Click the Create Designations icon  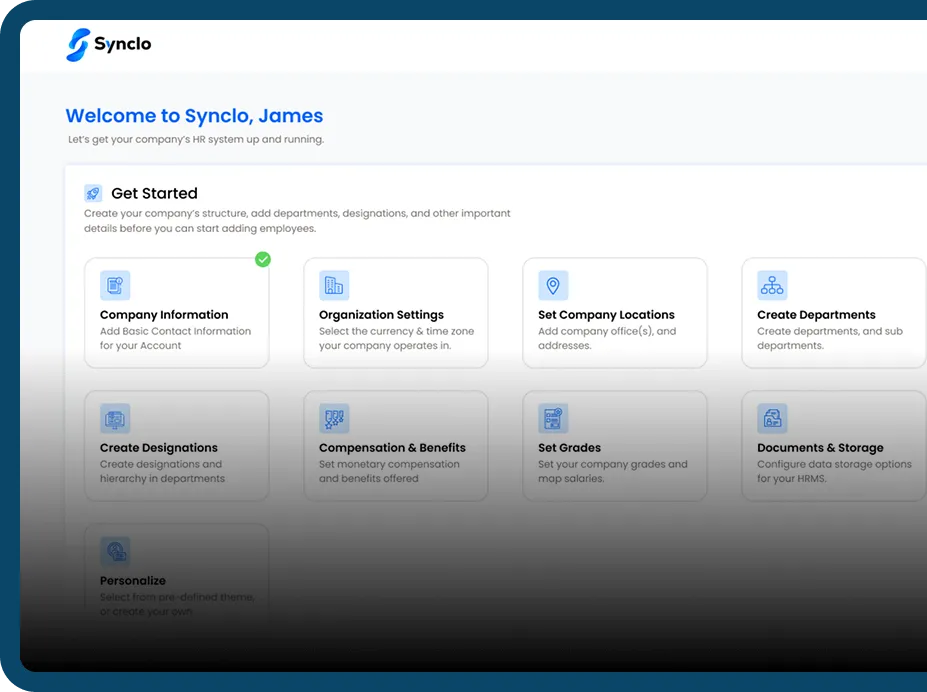[115, 418]
